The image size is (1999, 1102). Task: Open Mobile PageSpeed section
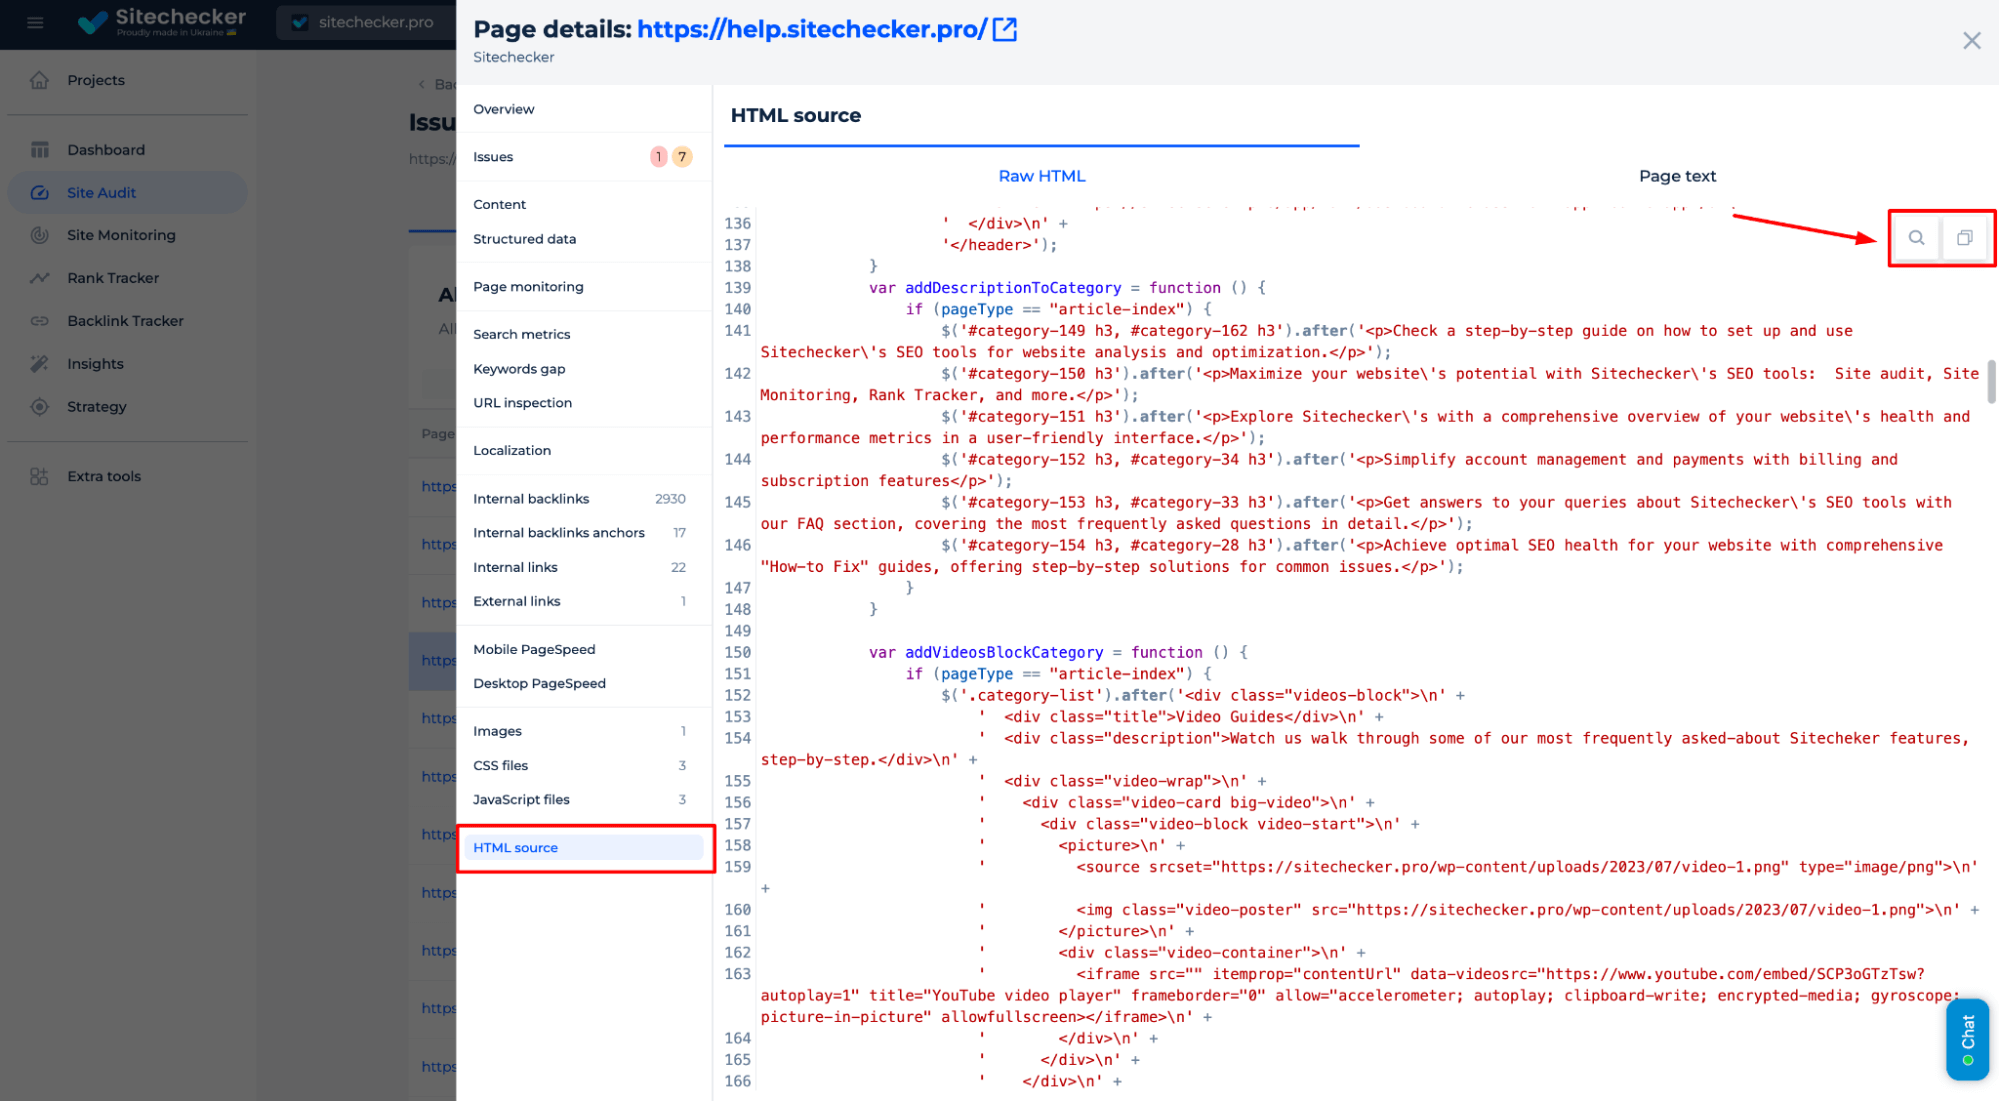(534, 650)
